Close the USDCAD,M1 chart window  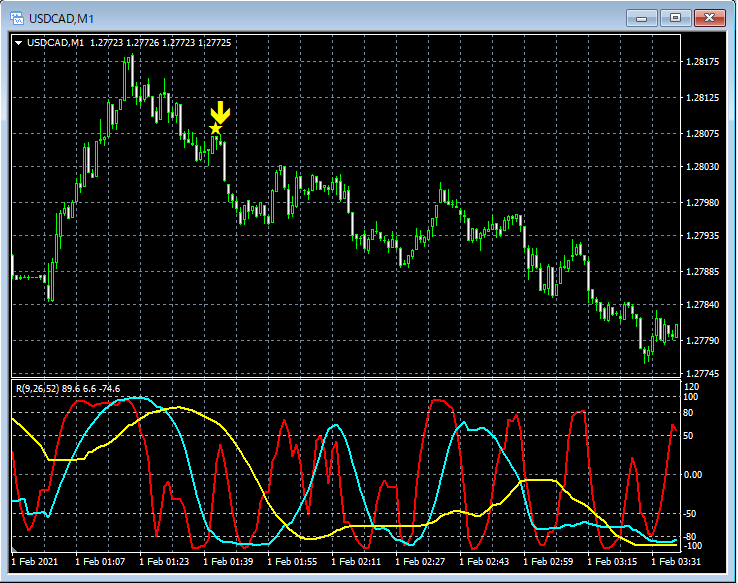tap(709, 18)
